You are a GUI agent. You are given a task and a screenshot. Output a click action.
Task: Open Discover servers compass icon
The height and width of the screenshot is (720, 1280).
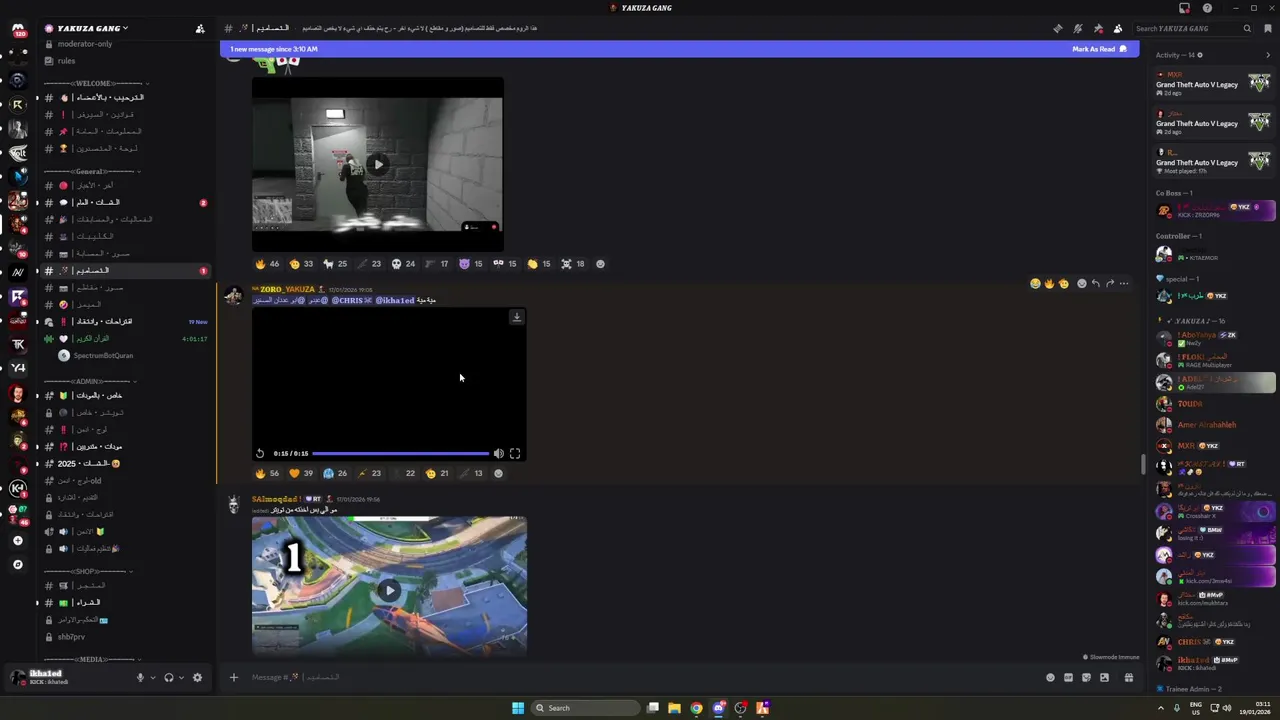coord(17,564)
